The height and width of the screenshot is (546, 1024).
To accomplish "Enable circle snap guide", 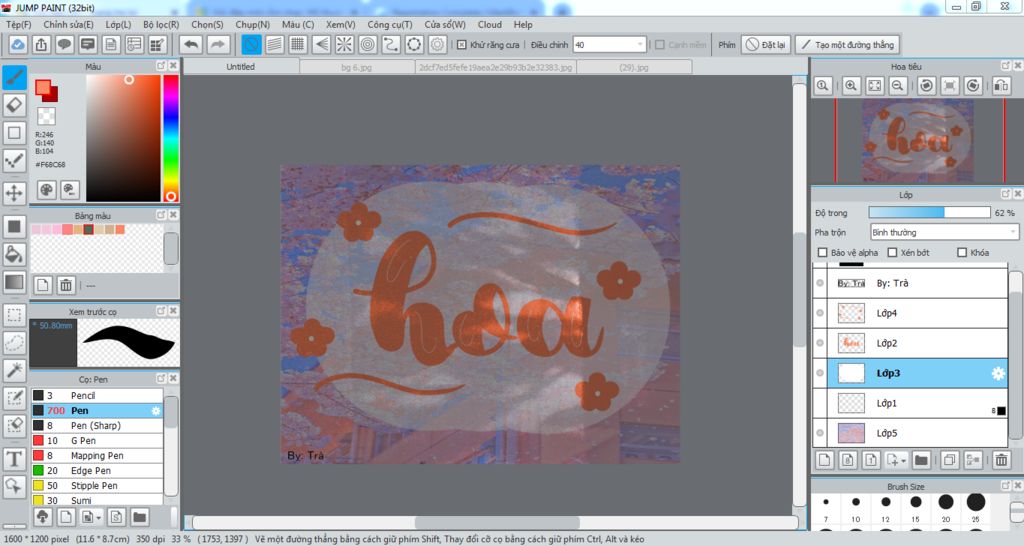I will pos(368,44).
